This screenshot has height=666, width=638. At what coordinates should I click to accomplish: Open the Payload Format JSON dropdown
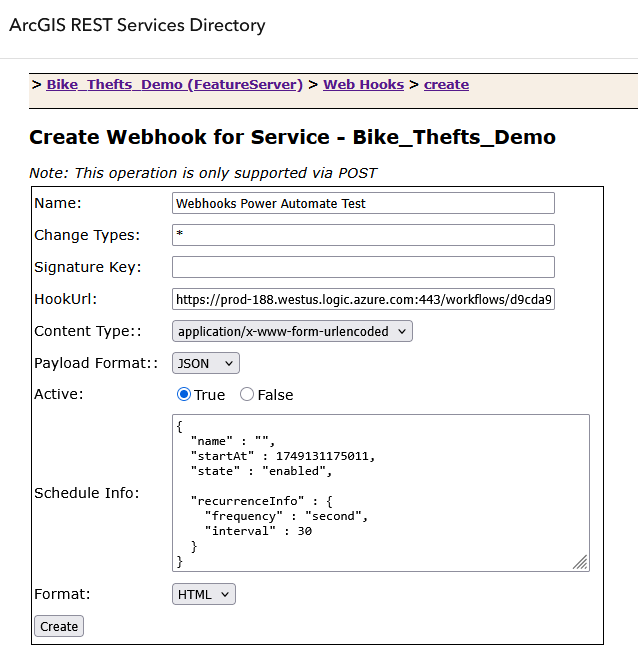tap(206, 363)
